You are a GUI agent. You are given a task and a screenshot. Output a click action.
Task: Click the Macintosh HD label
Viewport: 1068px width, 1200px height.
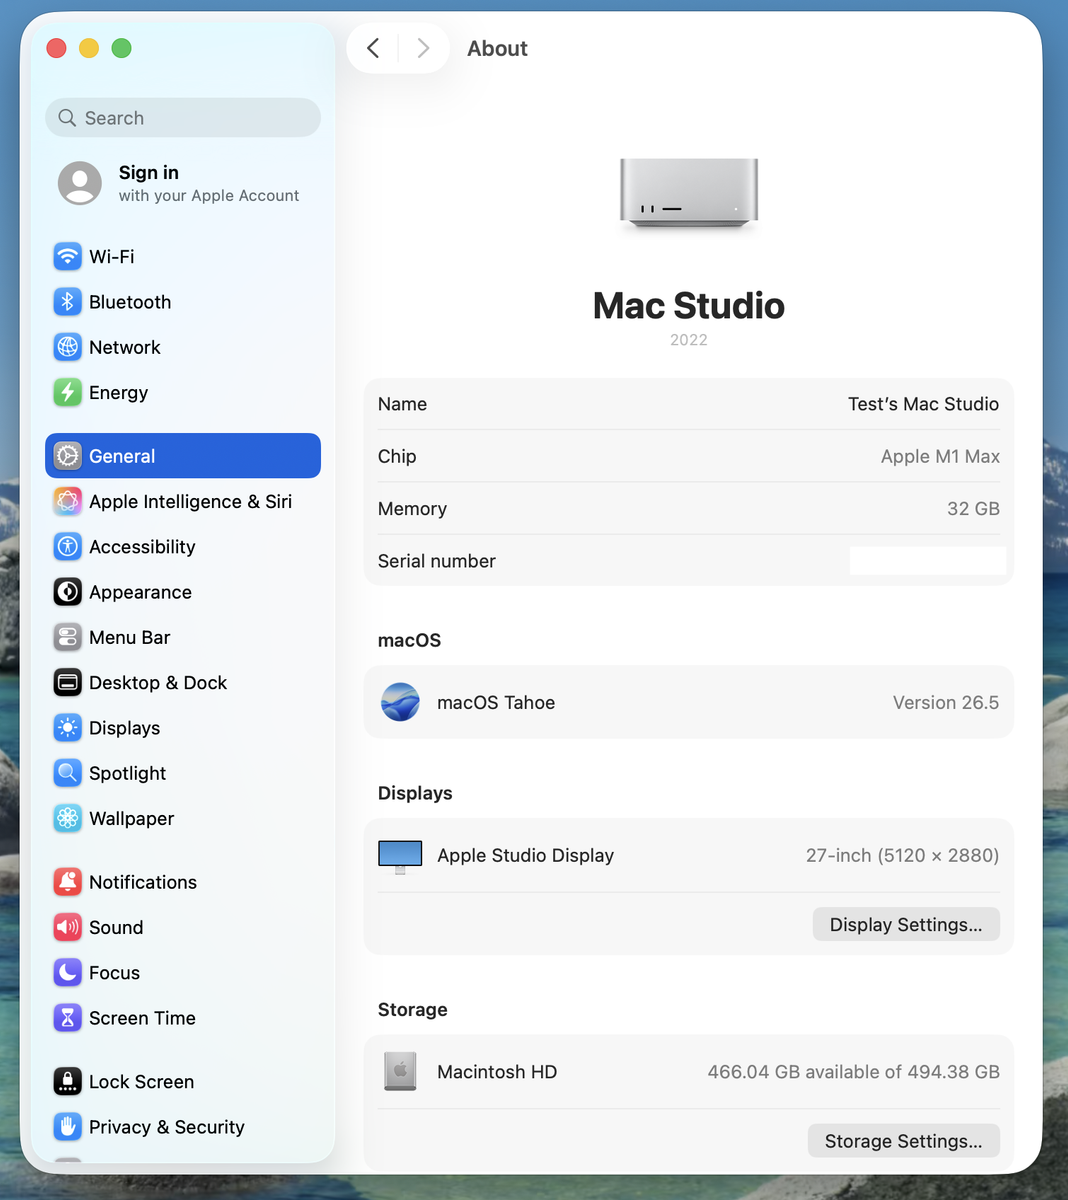click(497, 1071)
